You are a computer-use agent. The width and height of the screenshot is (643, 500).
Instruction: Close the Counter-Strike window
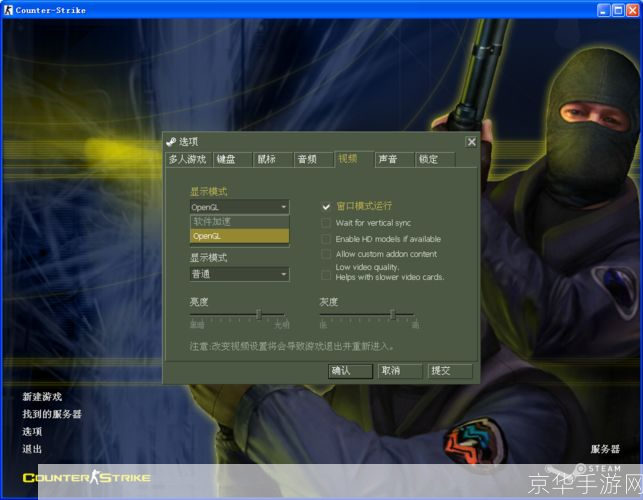coord(633,10)
